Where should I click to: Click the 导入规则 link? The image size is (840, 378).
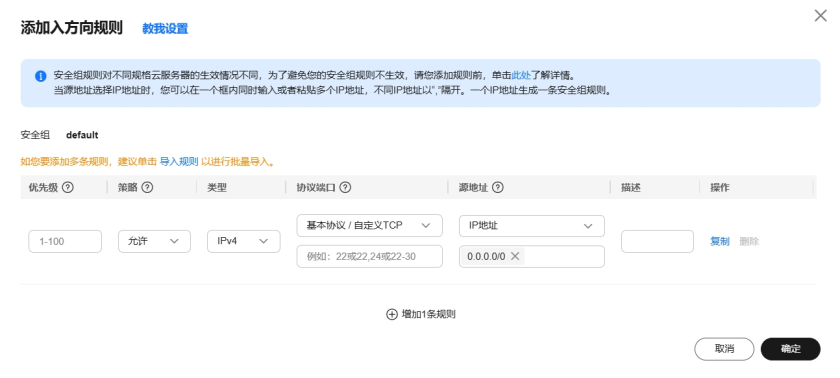tap(179, 161)
